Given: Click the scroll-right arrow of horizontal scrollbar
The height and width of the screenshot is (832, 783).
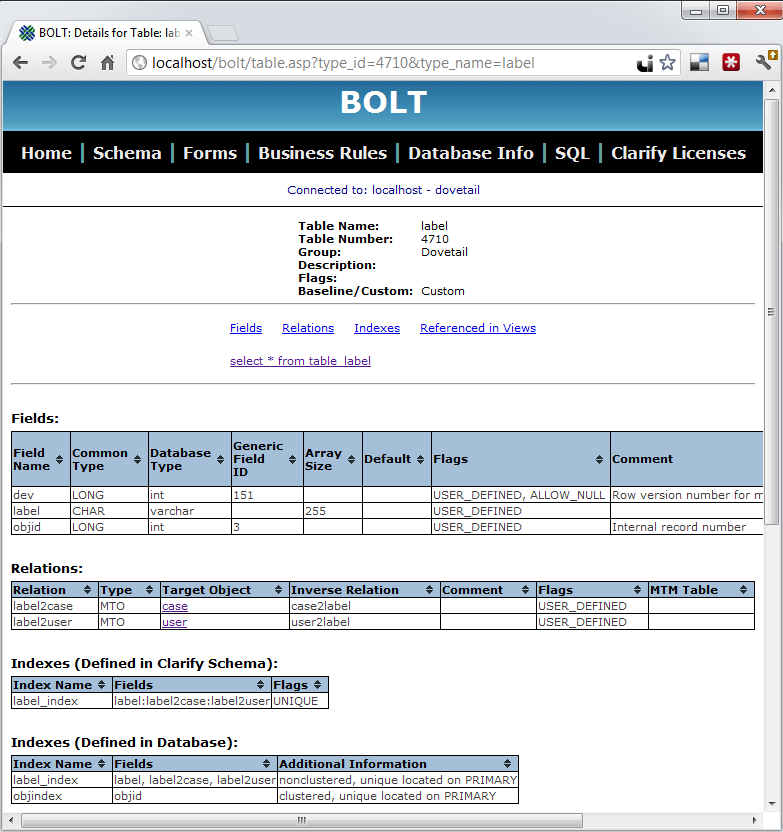Looking at the screenshot, I should [x=754, y=820].
